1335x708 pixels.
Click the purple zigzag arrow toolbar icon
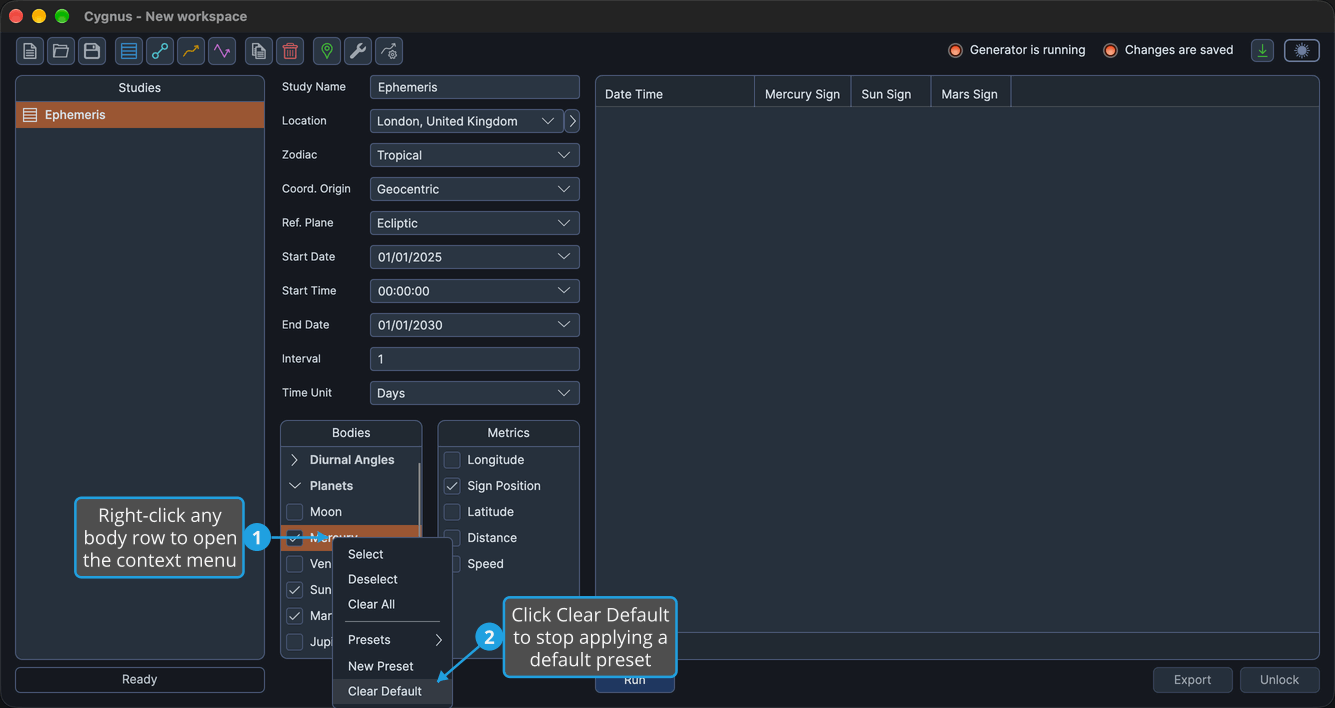pos(222,51)
